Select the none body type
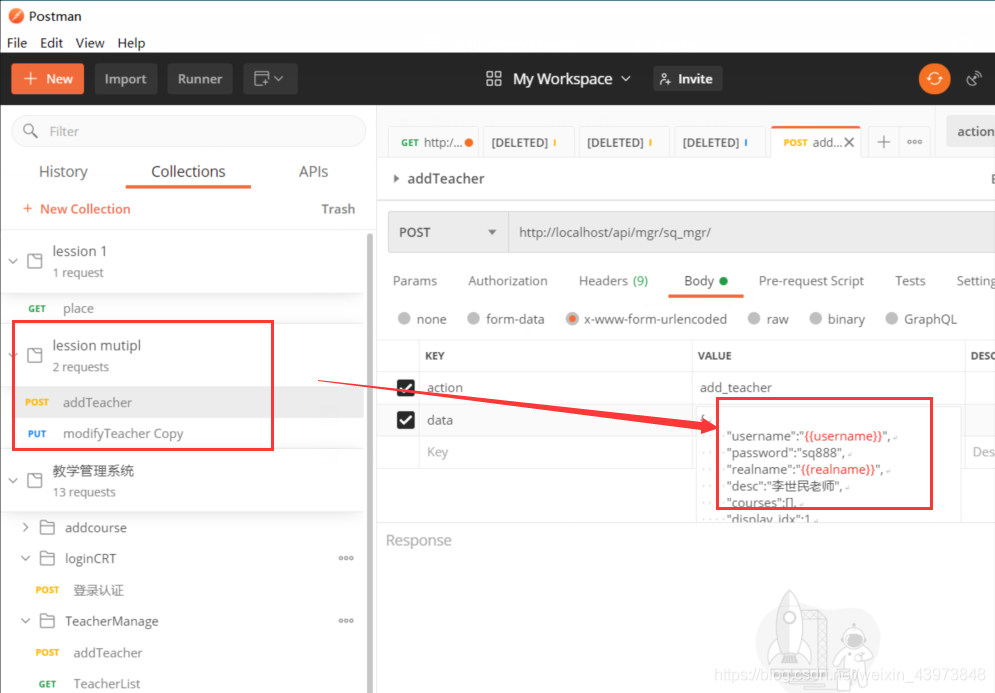This screenshot has width=995, height=693. pyautogui.click(x=404, y=319)
